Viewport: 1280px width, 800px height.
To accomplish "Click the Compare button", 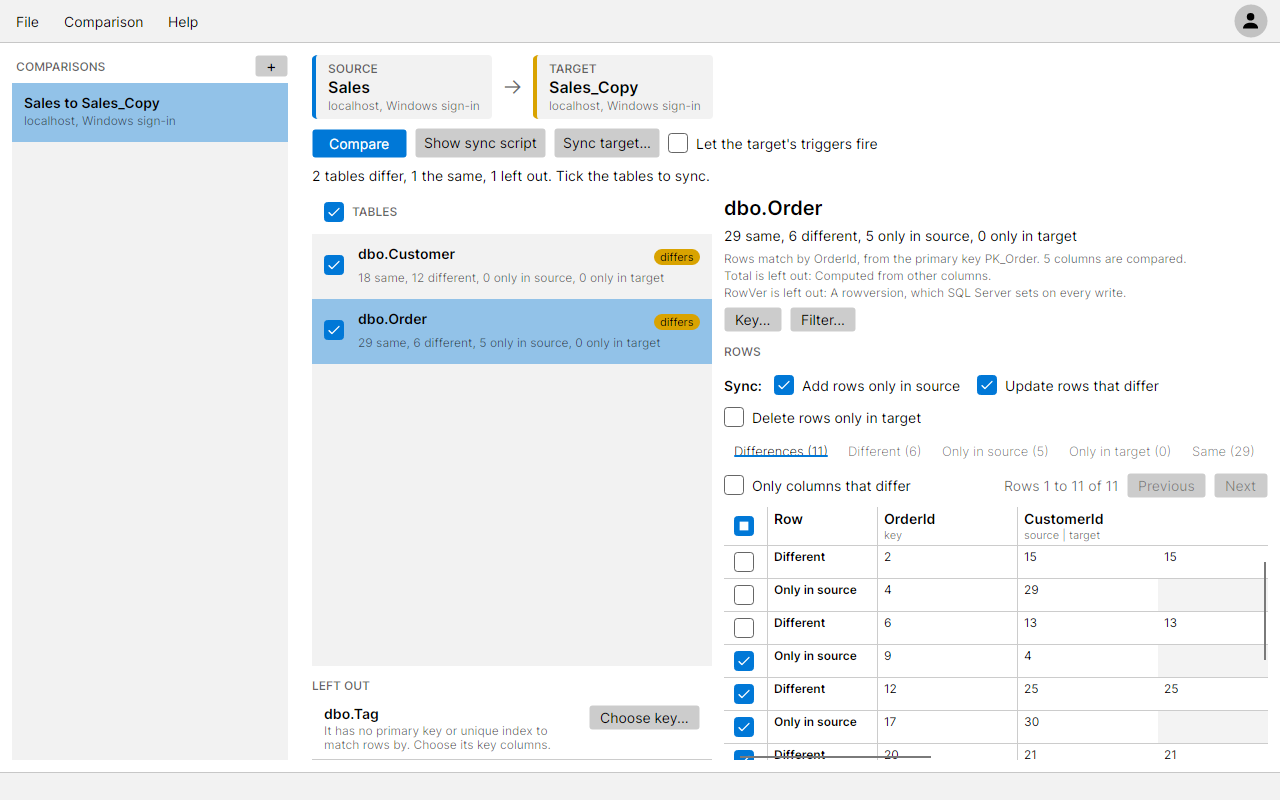I will (359, 144).
